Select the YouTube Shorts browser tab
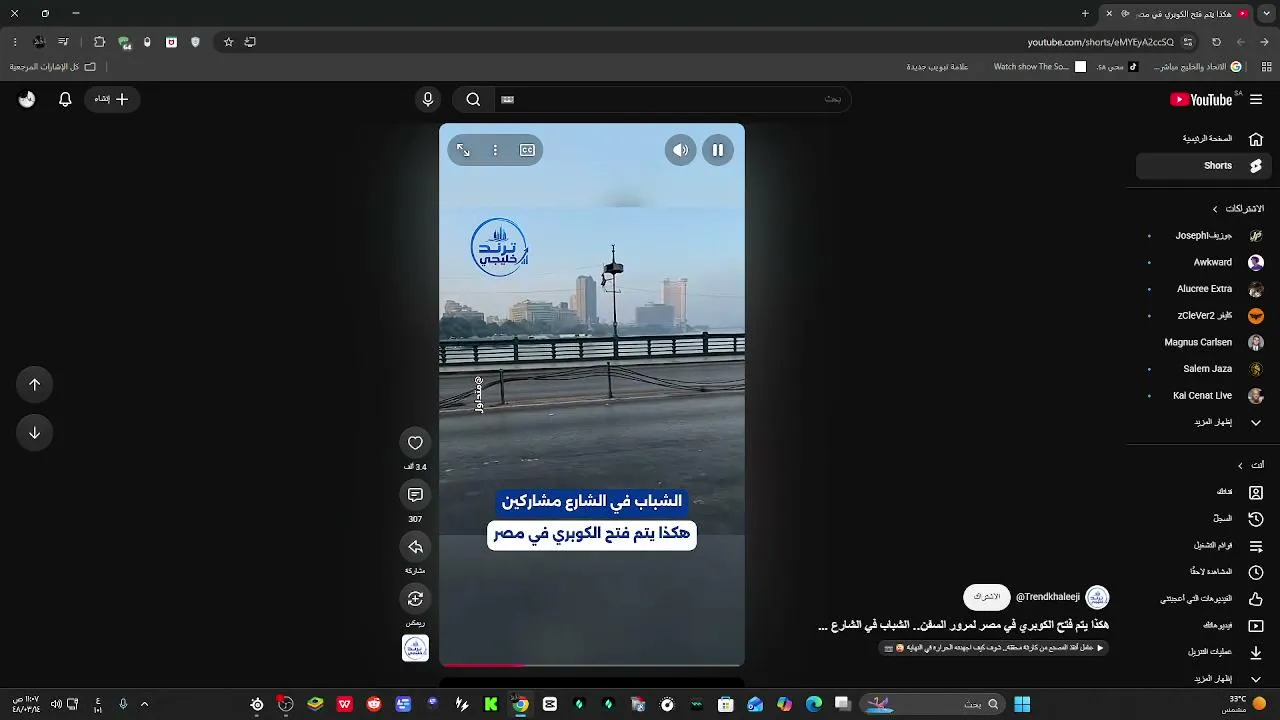Viewport: 1280px width, 720px height. (1176, 14)
